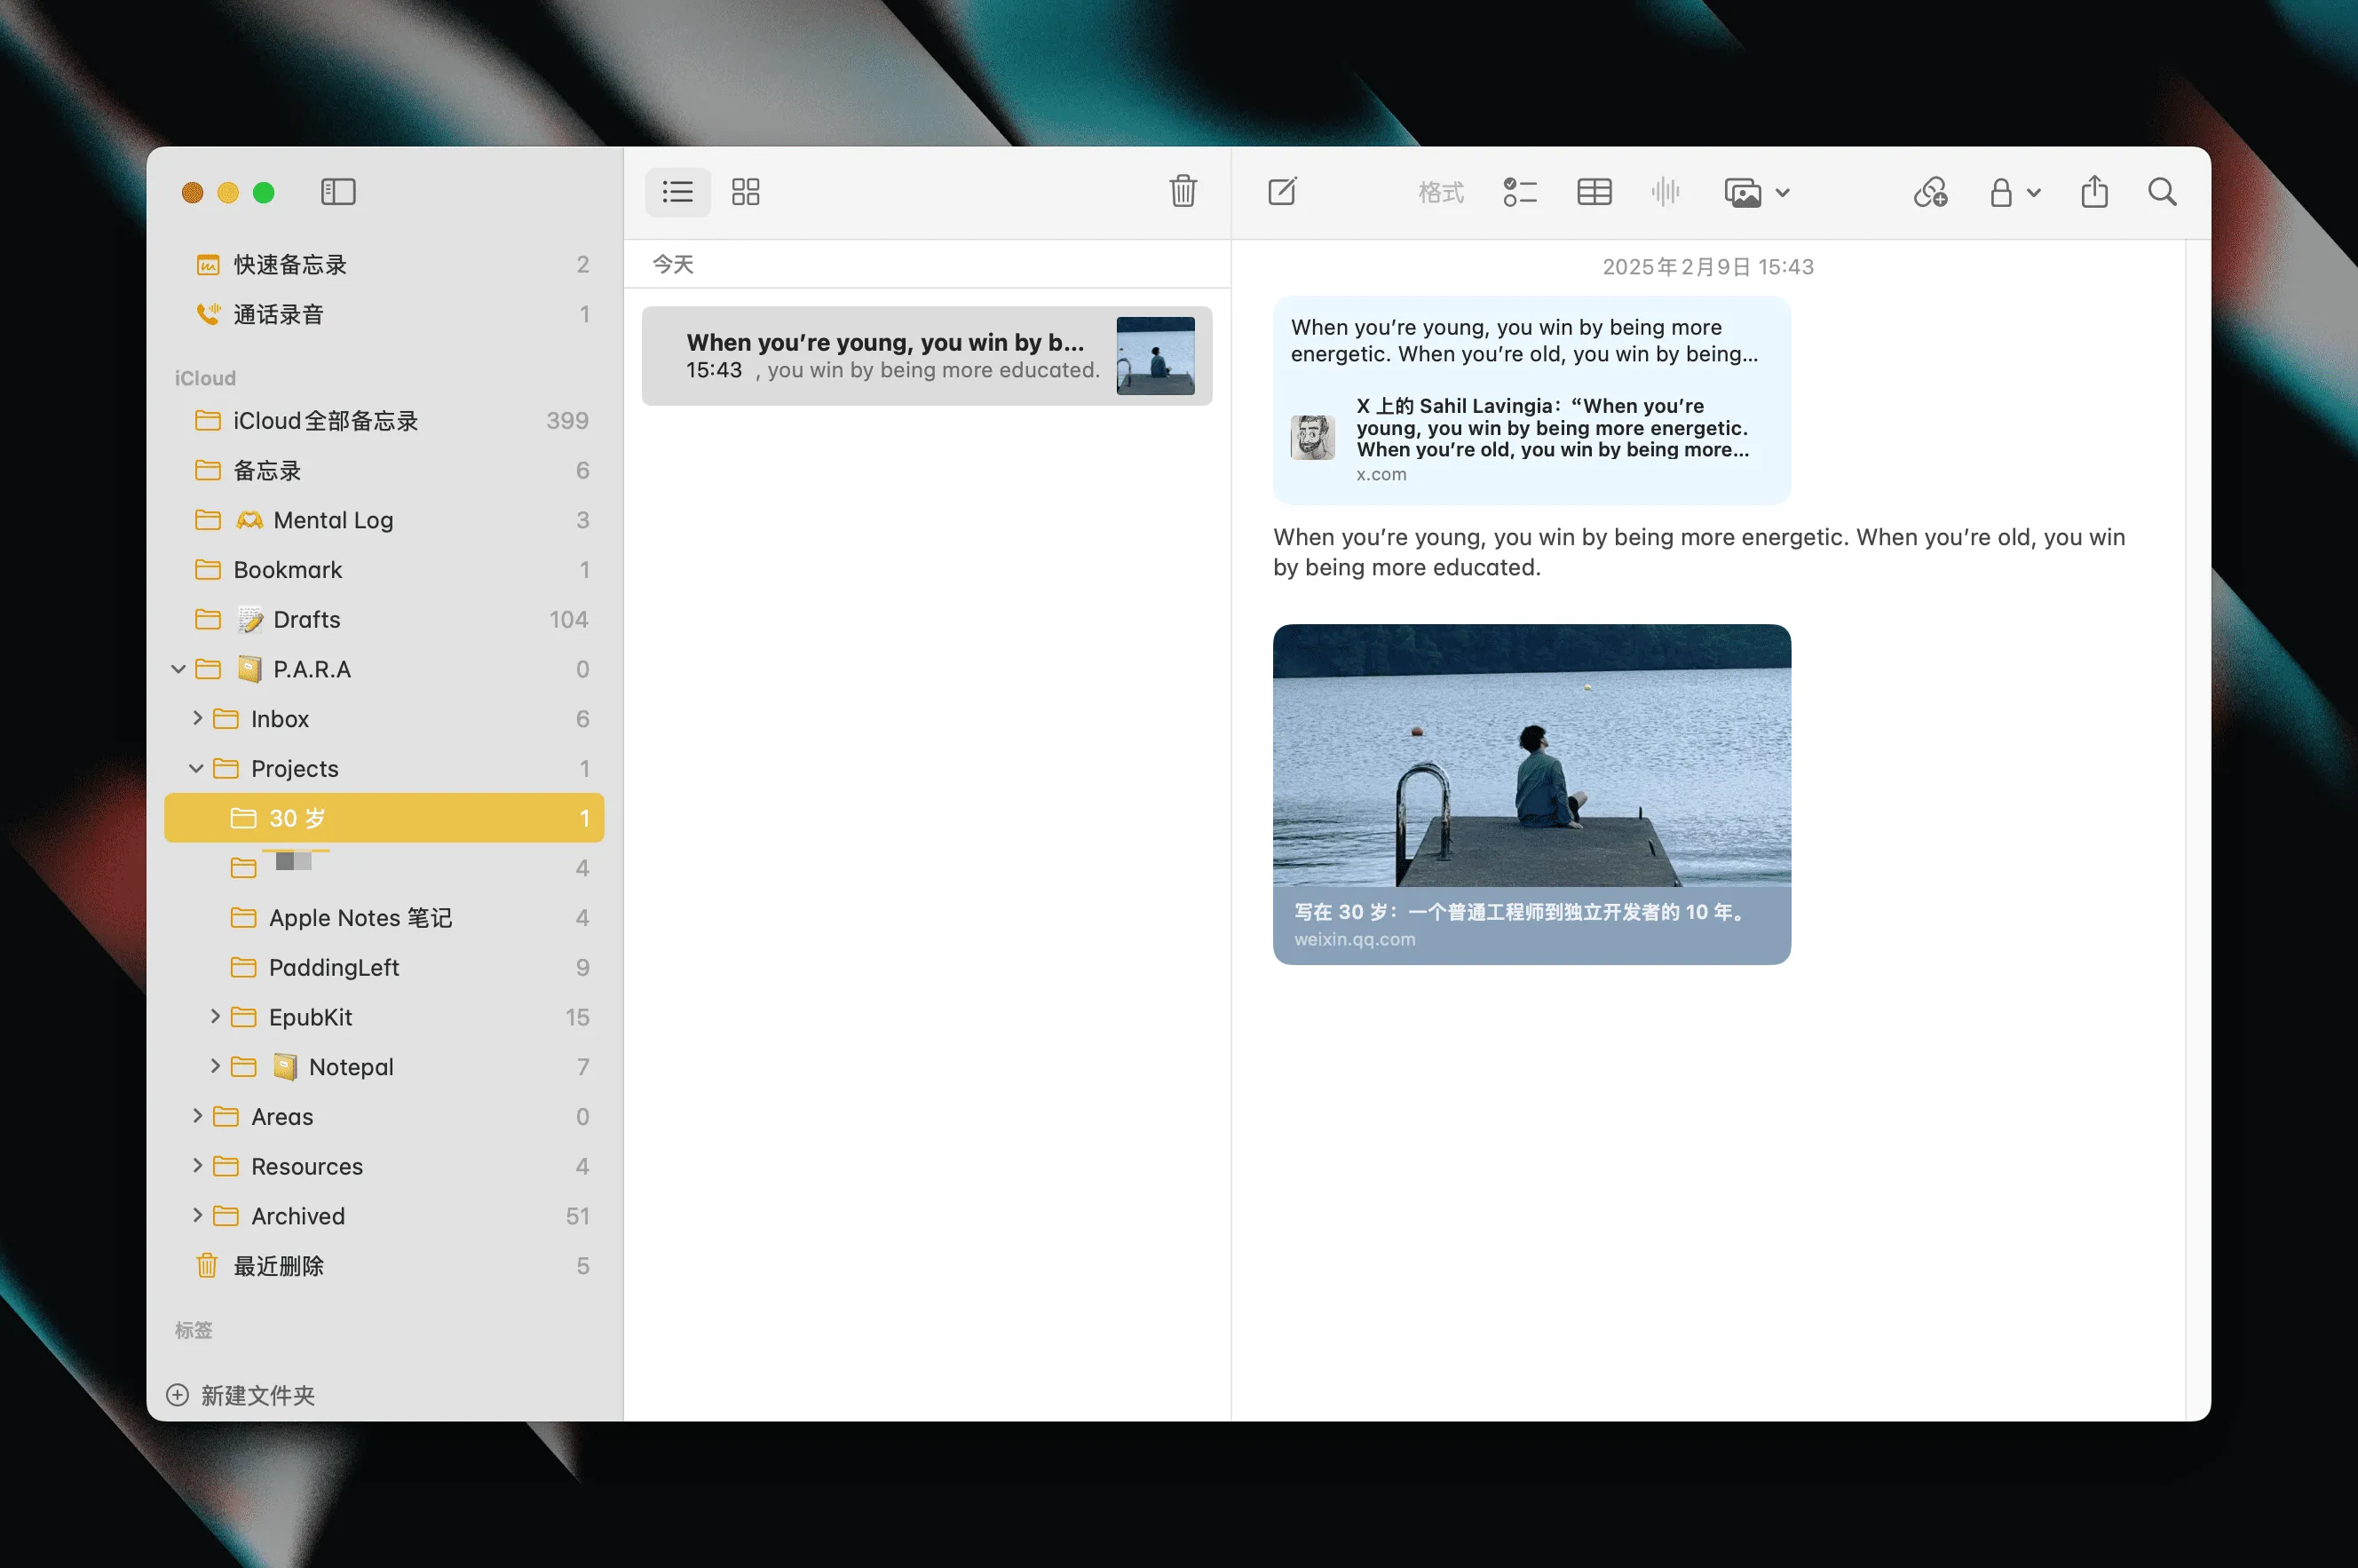Switch to gallery grid view
2358x1568 pixels.
pyautogui.click(x=745, y=192)
